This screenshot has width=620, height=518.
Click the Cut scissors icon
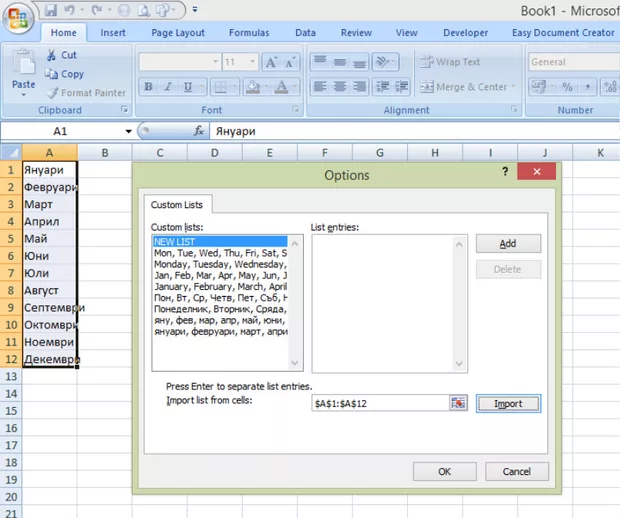click(x=51, y=55)
